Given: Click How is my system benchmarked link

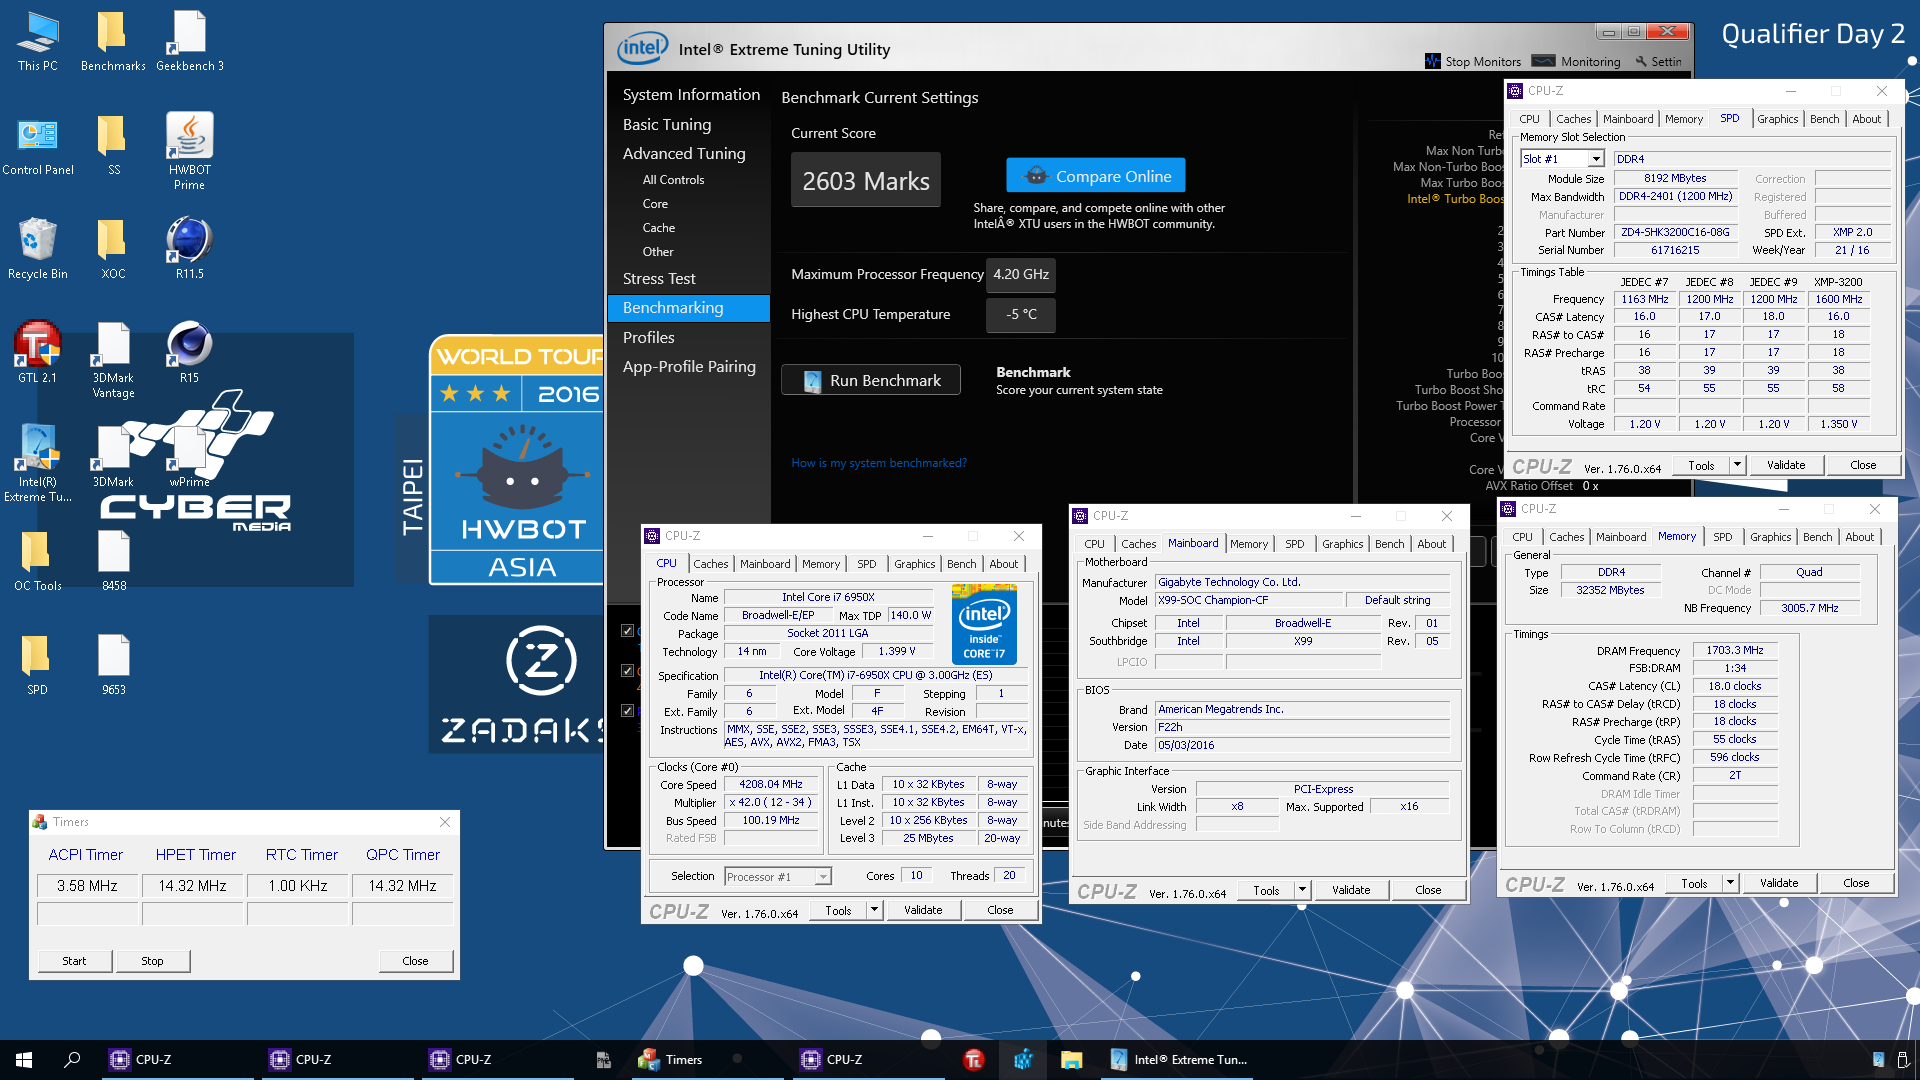Looking at the screenshot, I should tap(879, 463).
